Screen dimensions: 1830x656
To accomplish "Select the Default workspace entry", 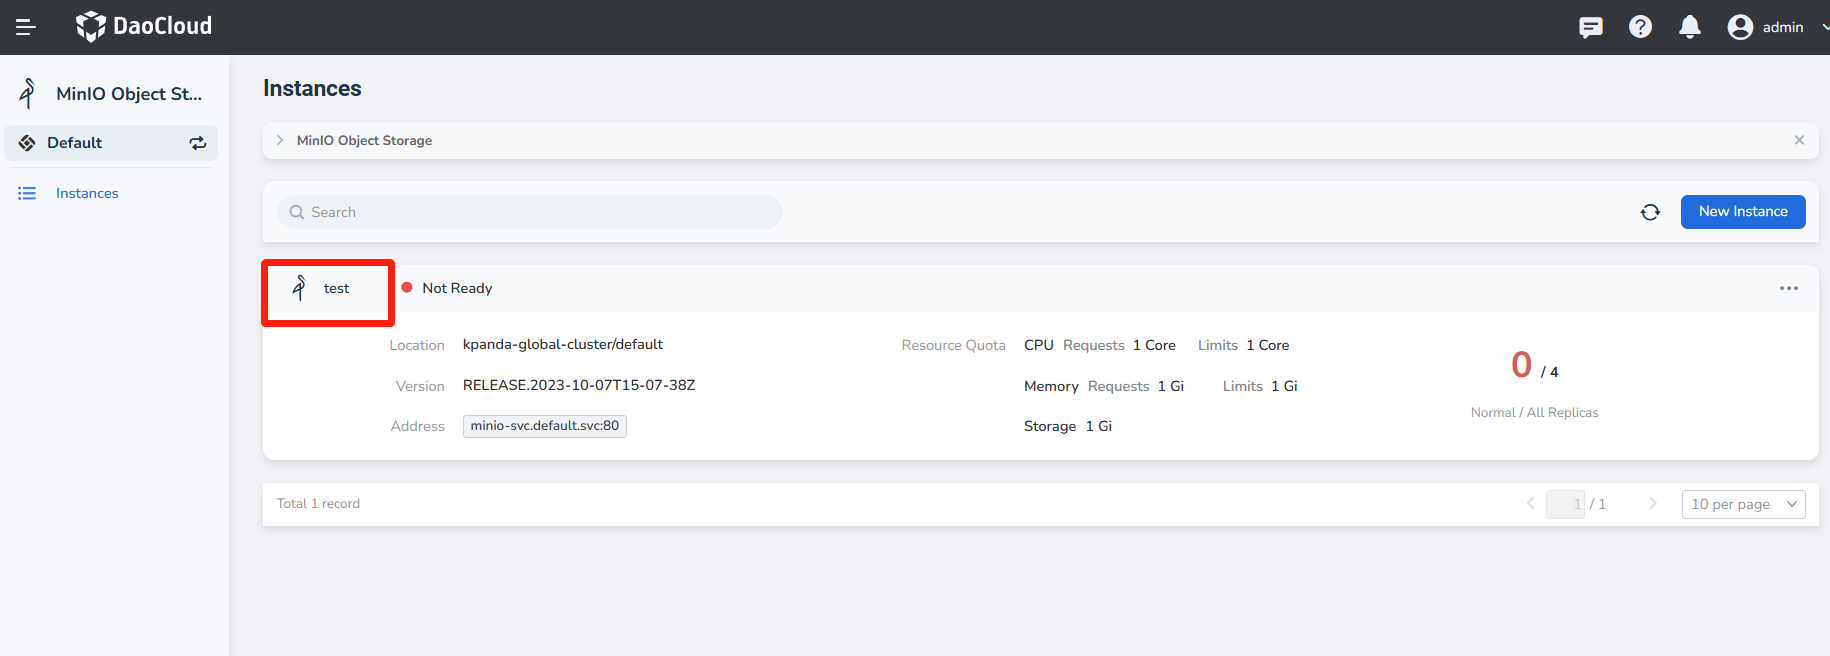I will click(x=111, y=143).
